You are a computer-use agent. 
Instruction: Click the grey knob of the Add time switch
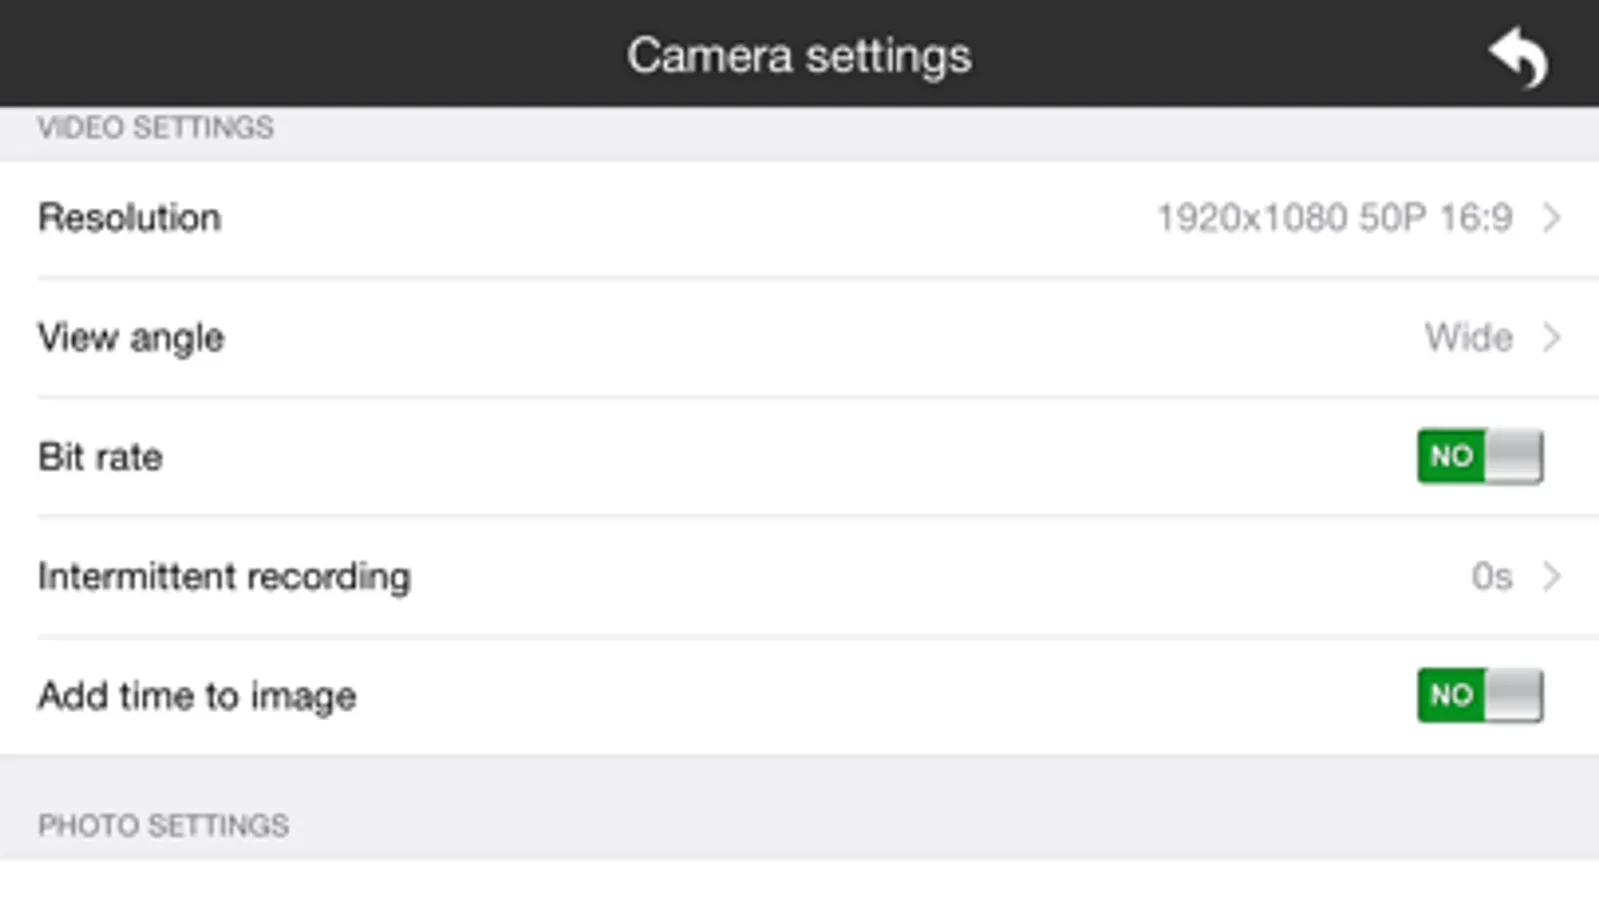1514,696
